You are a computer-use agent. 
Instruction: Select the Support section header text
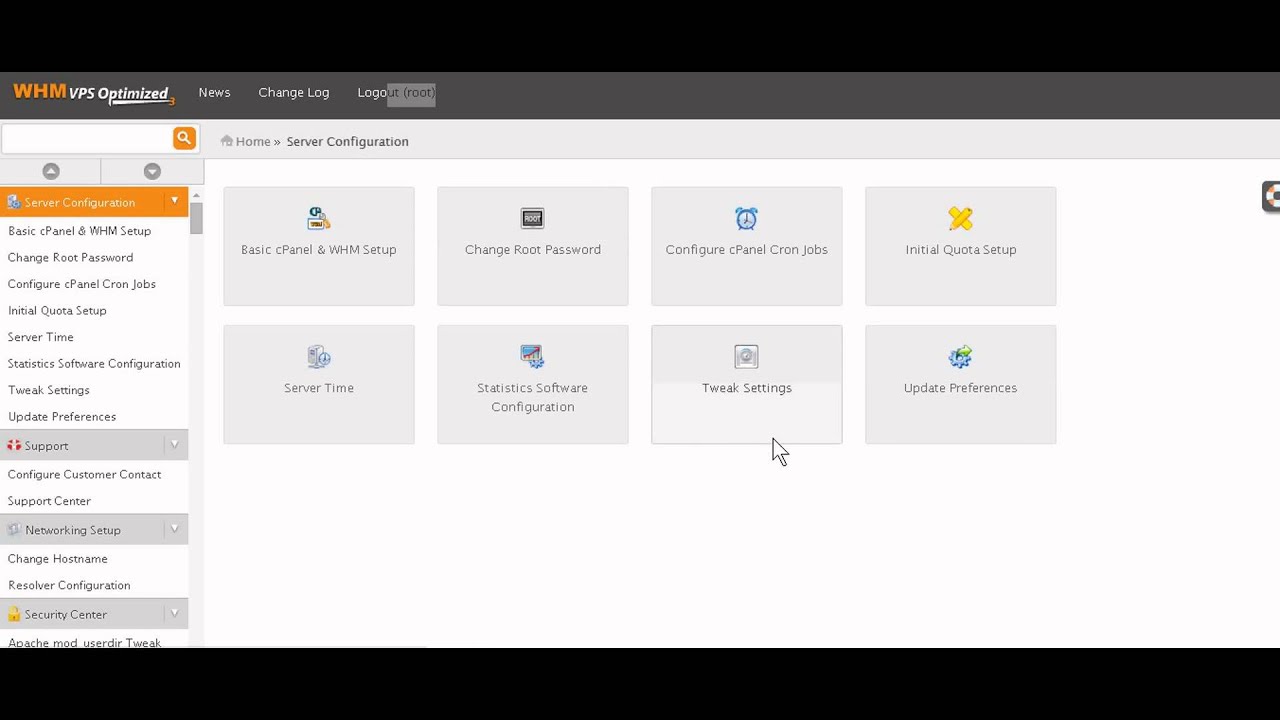47,446
